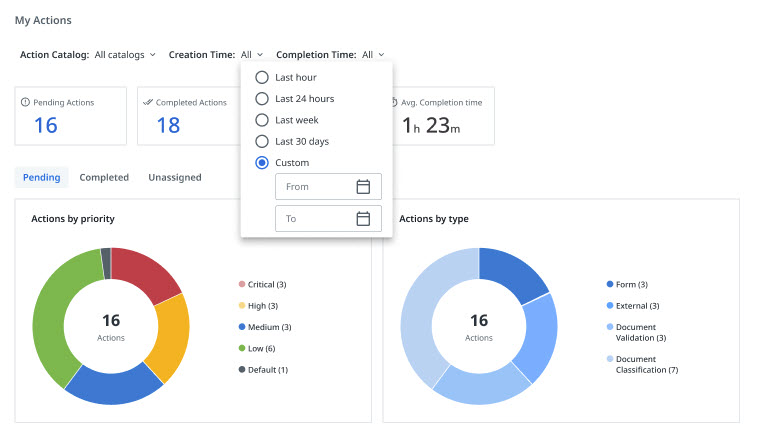The width and height of the screenshot is (780, 447).
Task: Click the Critical legend color dot
Action: tap(241, 285)
